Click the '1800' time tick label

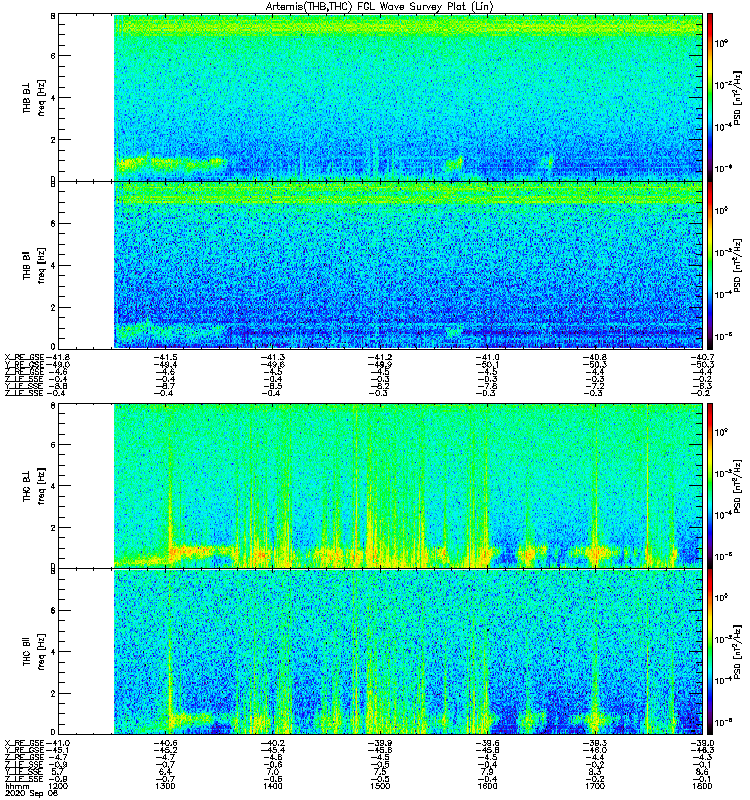(x=702, y=786)
